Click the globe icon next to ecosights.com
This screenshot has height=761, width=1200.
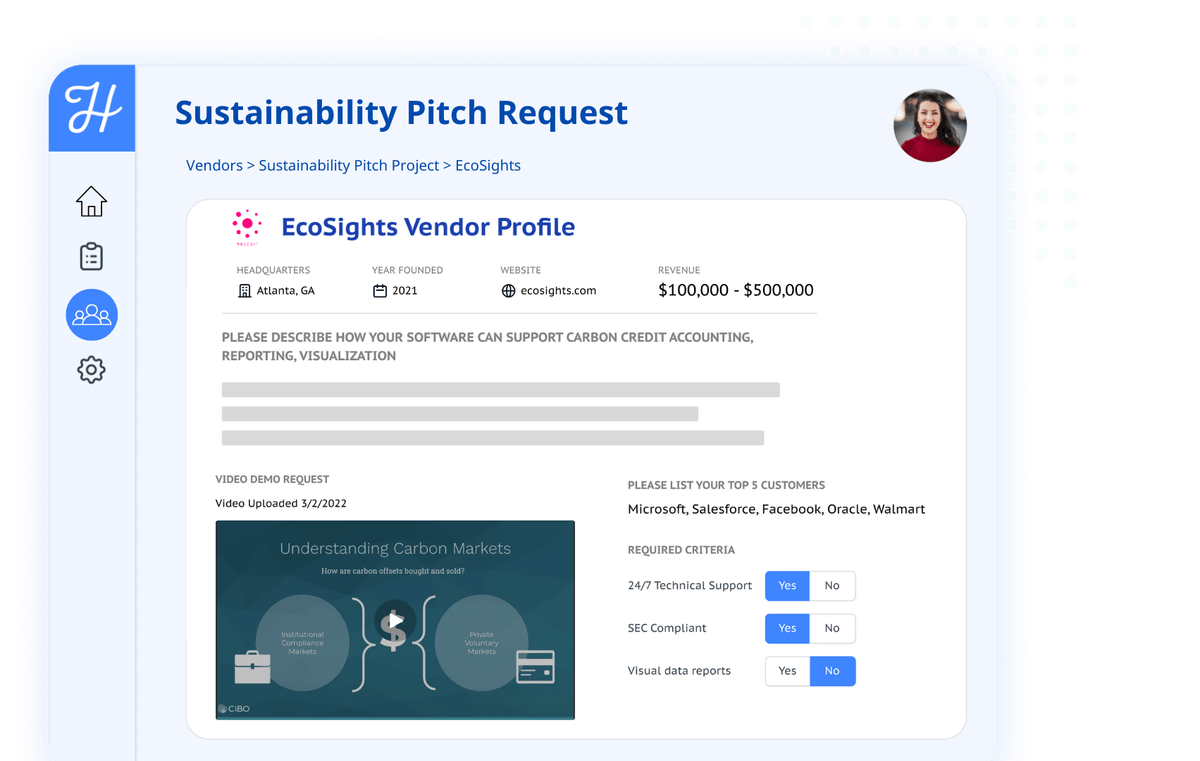point(509,290)
